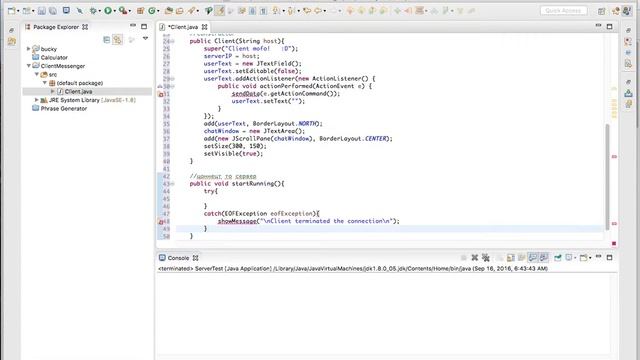Select the Phrase Generator project

[x=64, y=109]
